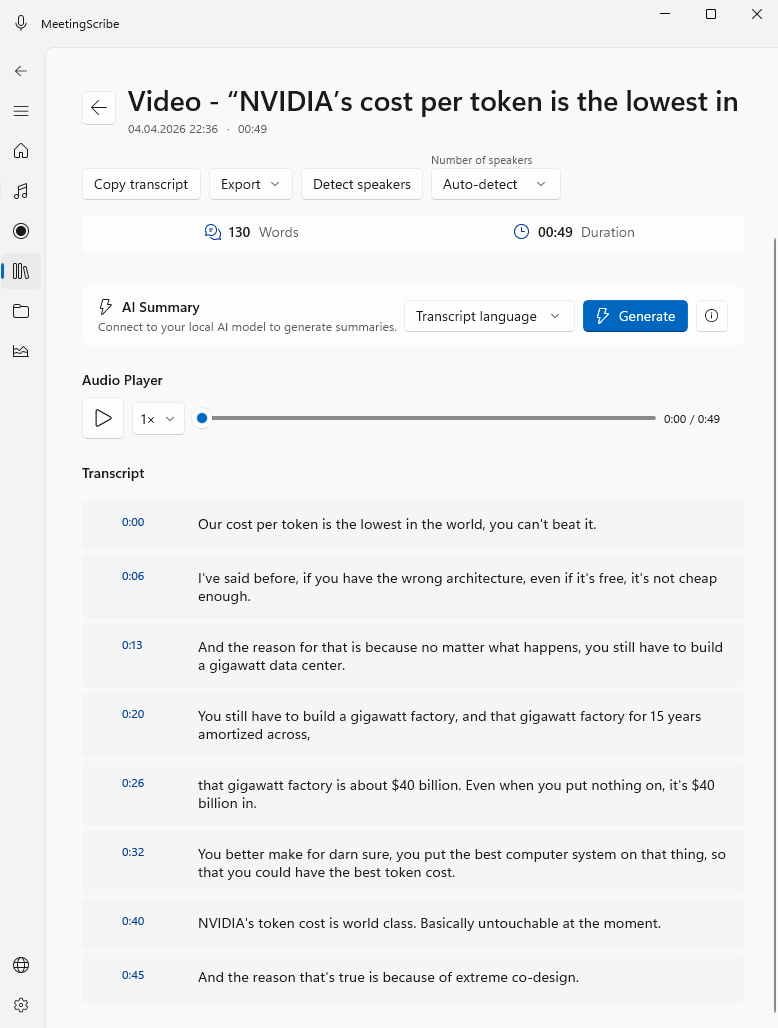The width and height of the screenshot is (778, 1028).
Task: Click the back arrow beside the video title
Action: coord(99,108)
